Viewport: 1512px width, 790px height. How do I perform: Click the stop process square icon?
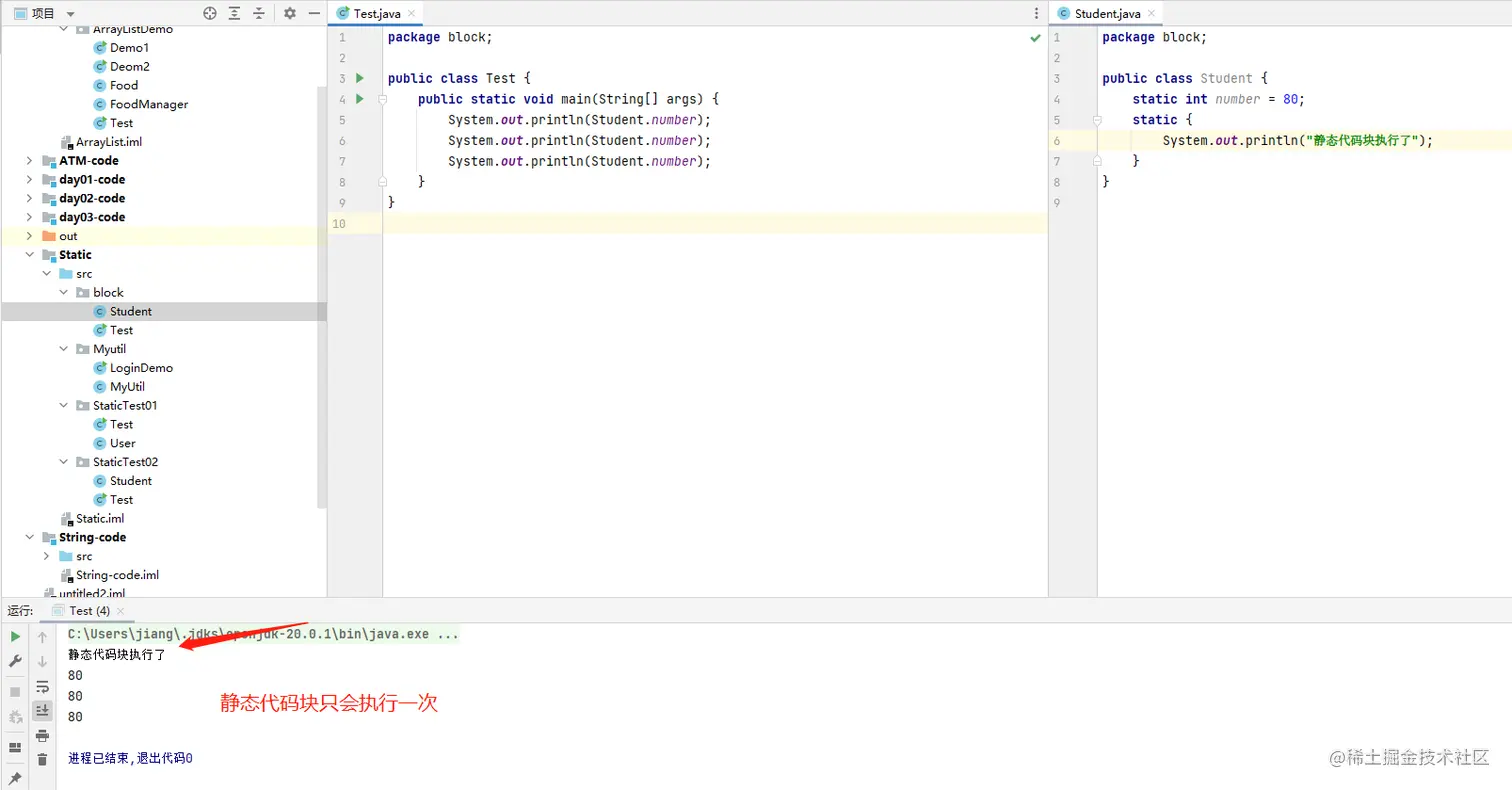point(15,691)
